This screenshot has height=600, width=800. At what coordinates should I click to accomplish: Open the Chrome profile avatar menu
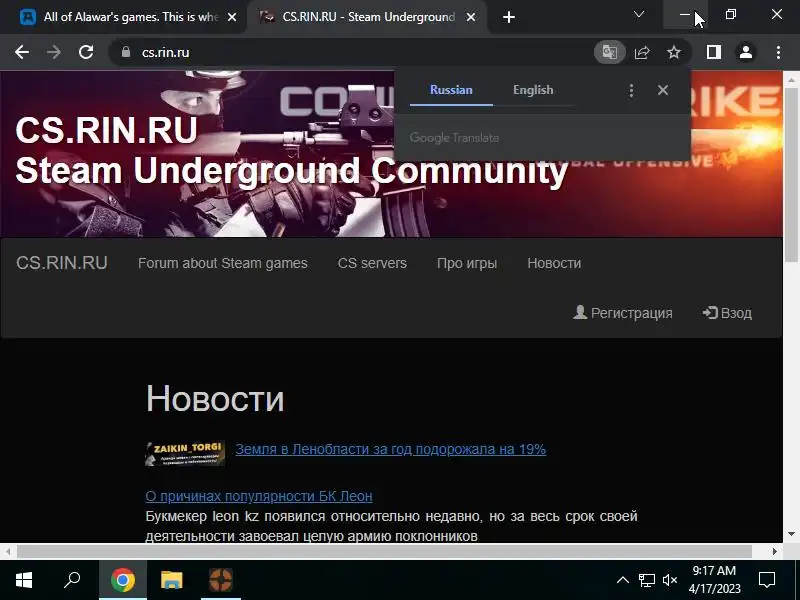(x=746, y=52)
